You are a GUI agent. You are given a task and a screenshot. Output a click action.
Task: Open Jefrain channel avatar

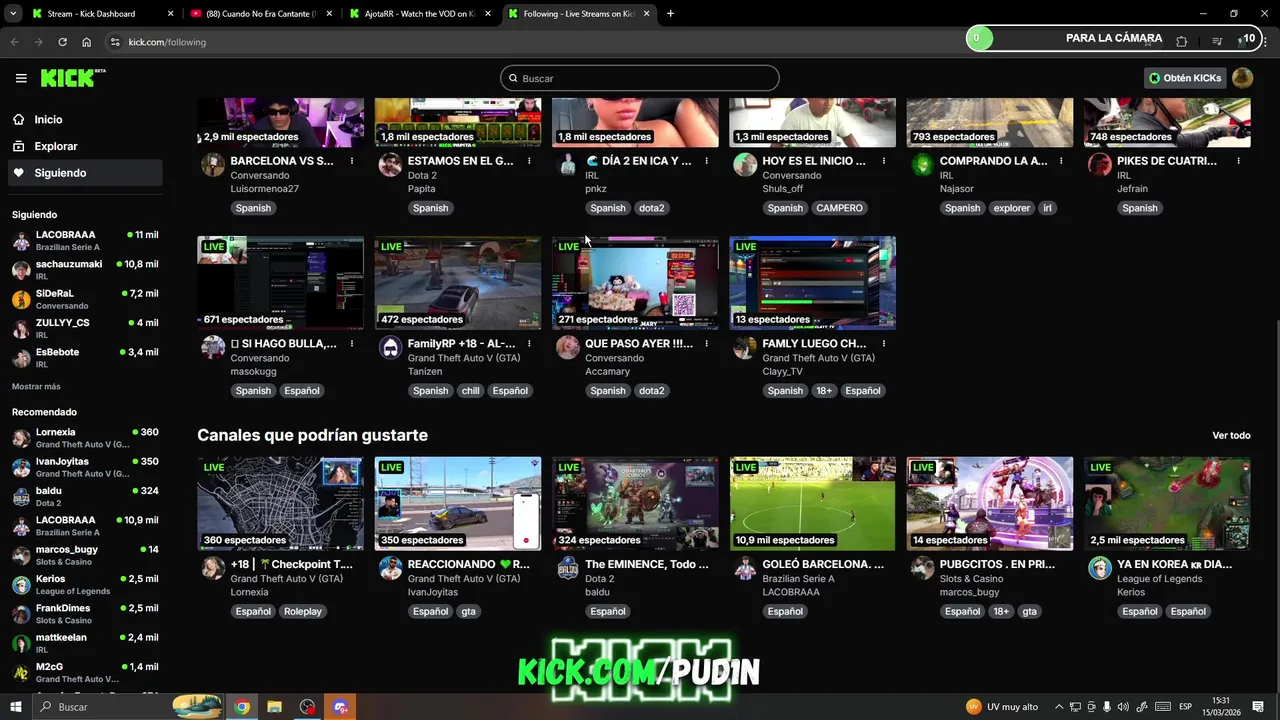[x=1100, y=165]
